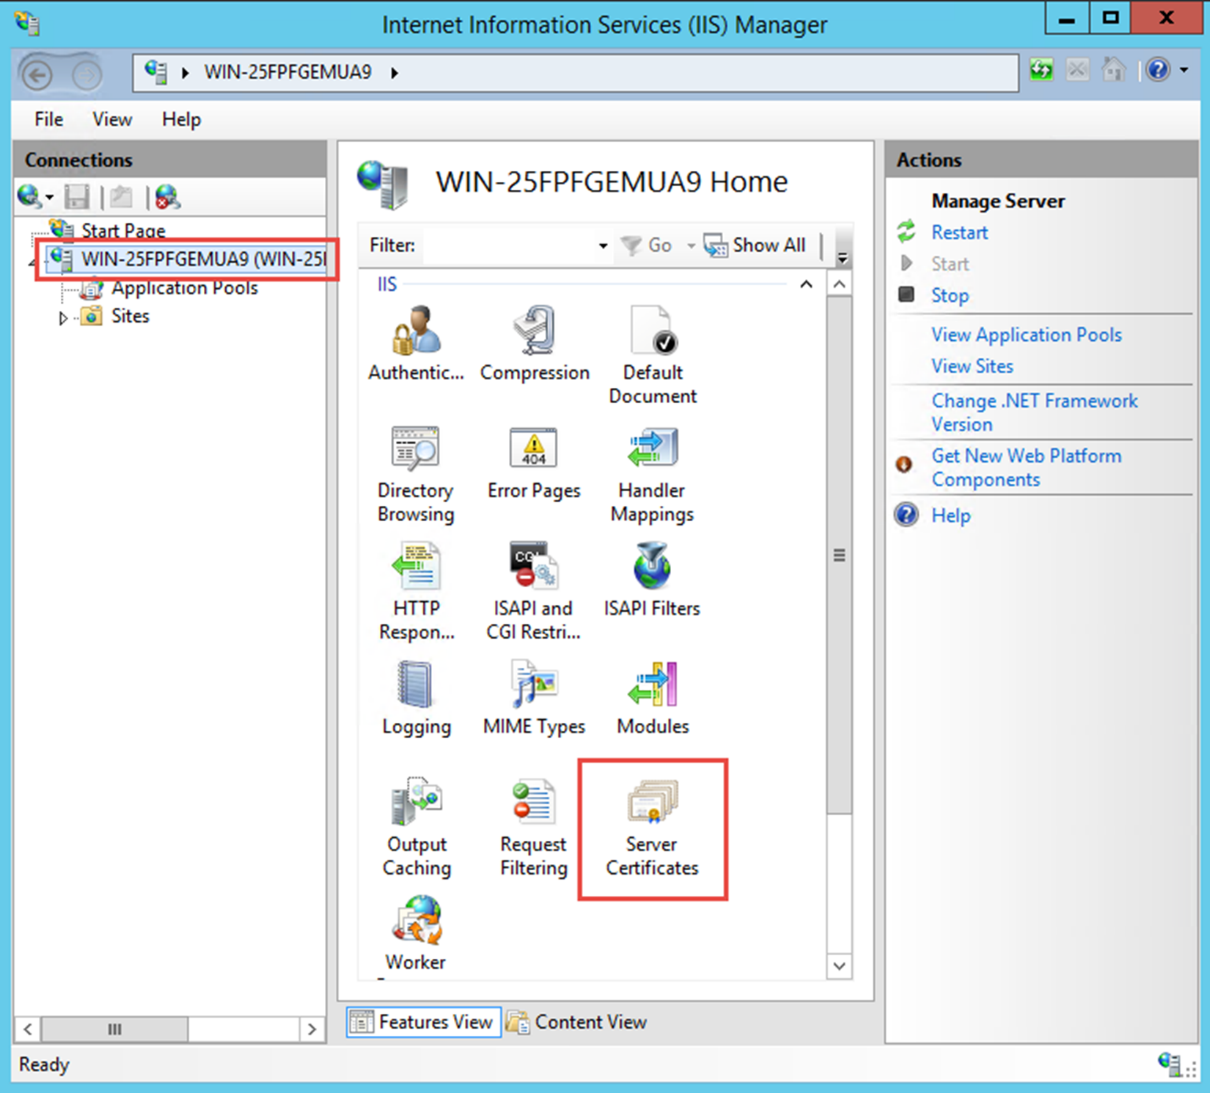Open the ISAPI Filters feature
Viewport: 1210px width, 1093px height.
652,580
